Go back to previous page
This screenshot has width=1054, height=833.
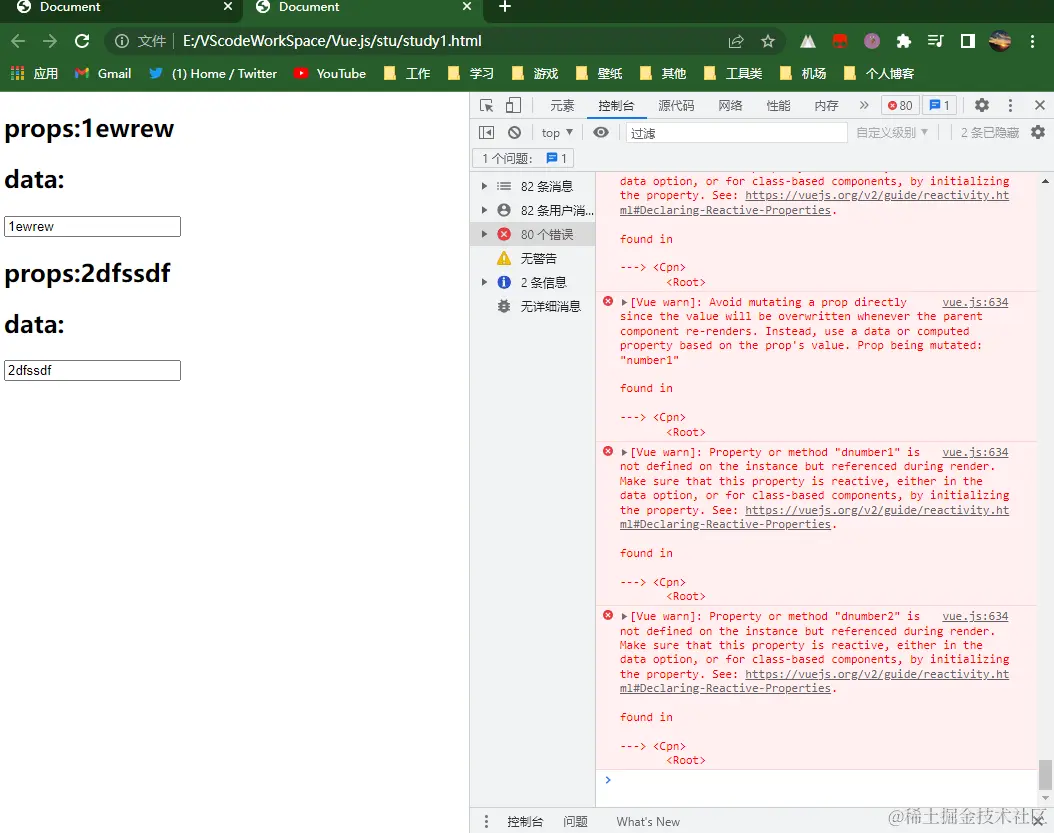coord(18,41)
